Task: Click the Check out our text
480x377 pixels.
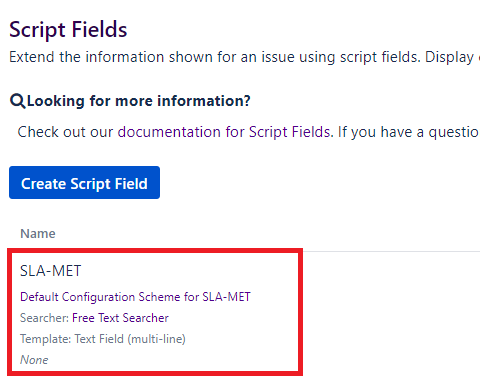Action: point(65,132)
